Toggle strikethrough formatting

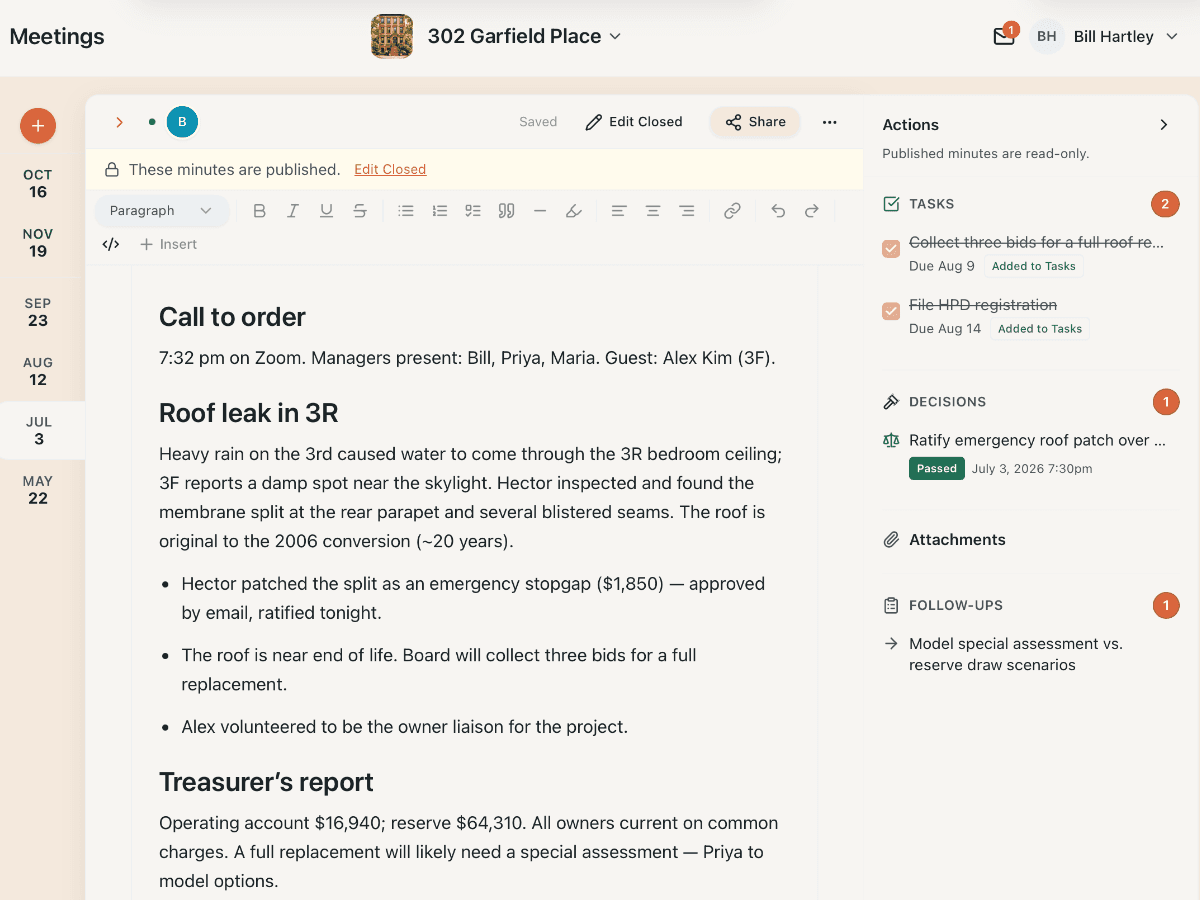tap(360, 211)
